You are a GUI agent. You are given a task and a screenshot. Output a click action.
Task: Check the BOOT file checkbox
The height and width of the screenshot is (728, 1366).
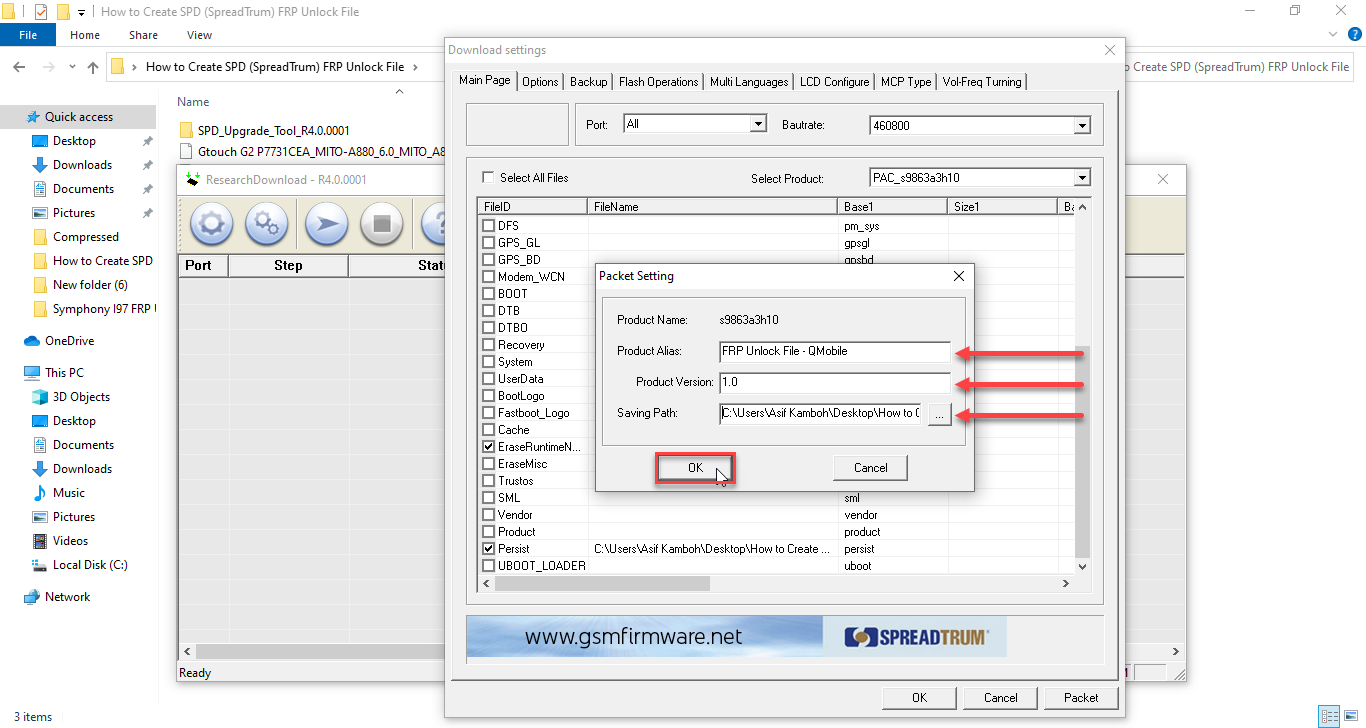click(488, 293)
